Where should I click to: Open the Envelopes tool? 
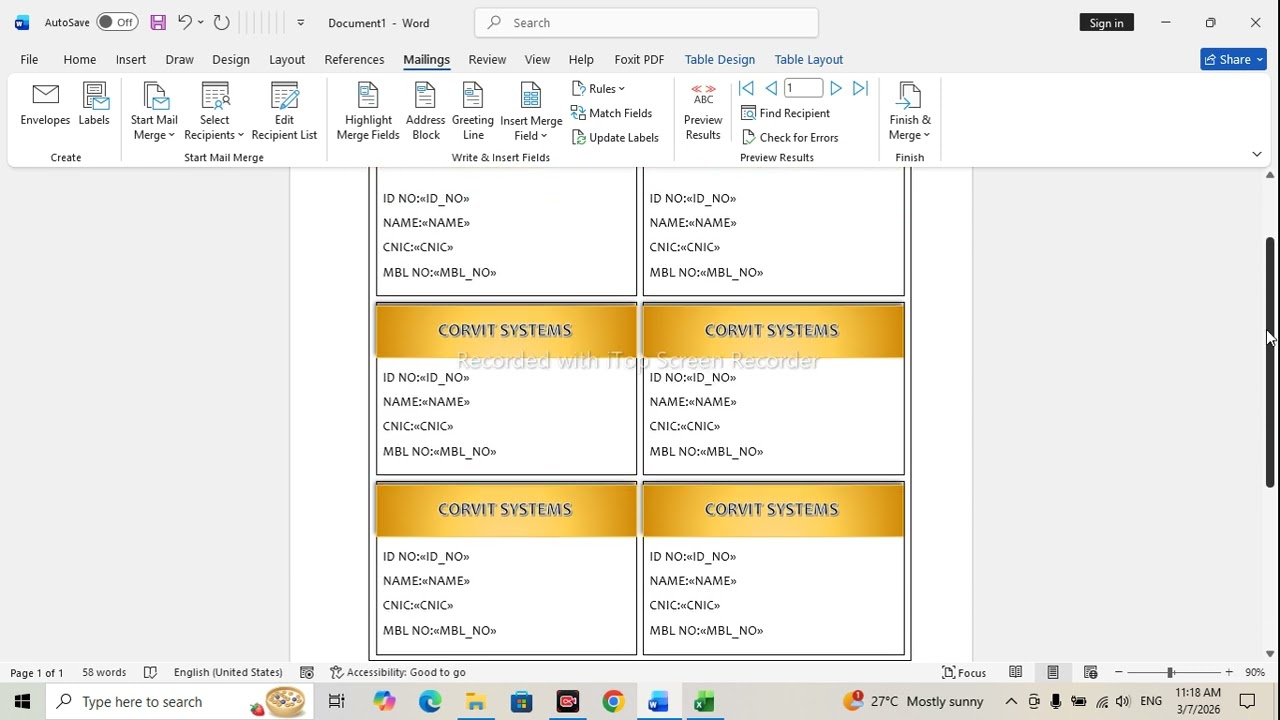45,106
